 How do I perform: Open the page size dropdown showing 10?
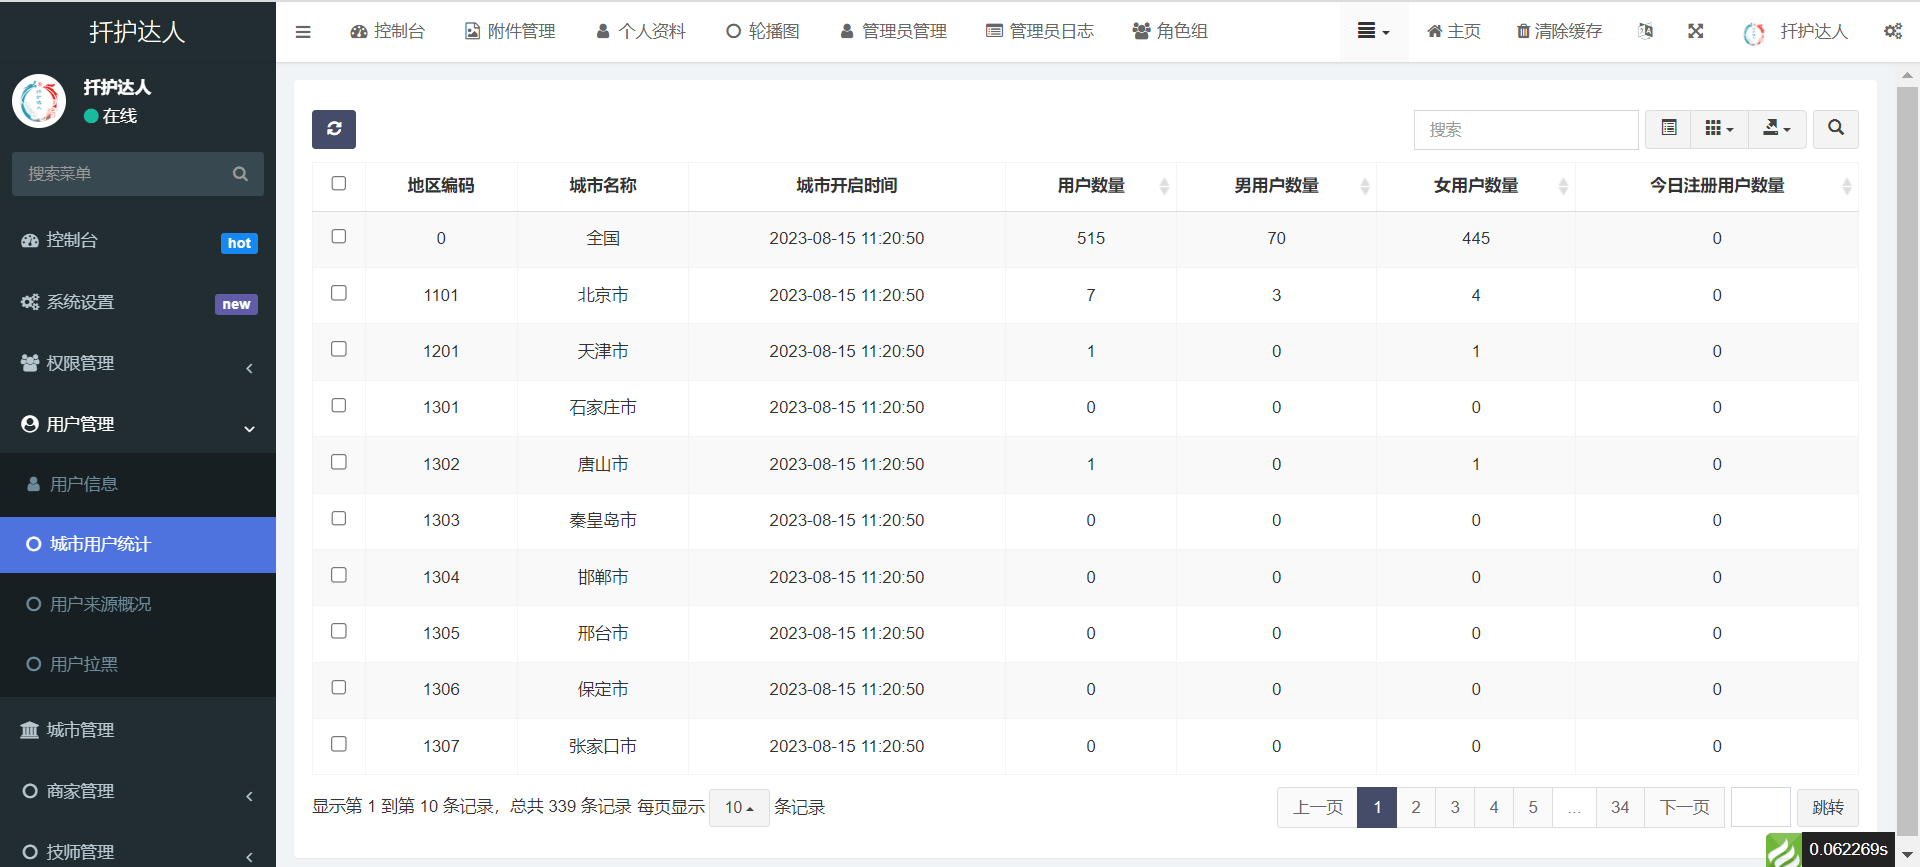point(739,808)
